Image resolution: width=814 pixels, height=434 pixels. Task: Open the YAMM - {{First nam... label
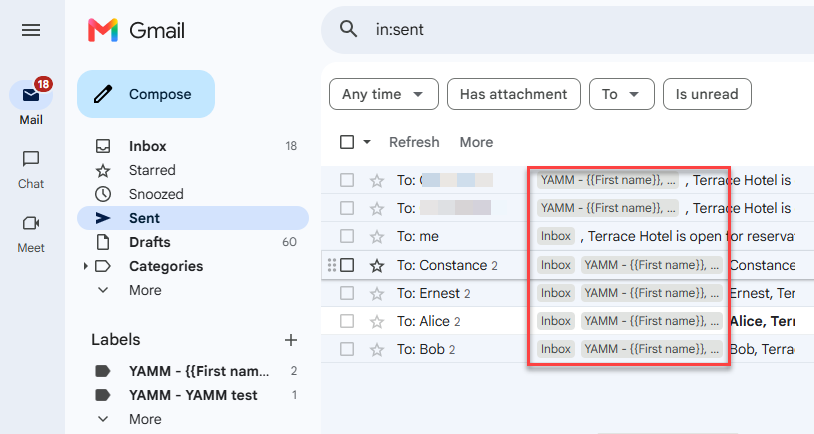(x=193, y=371)
